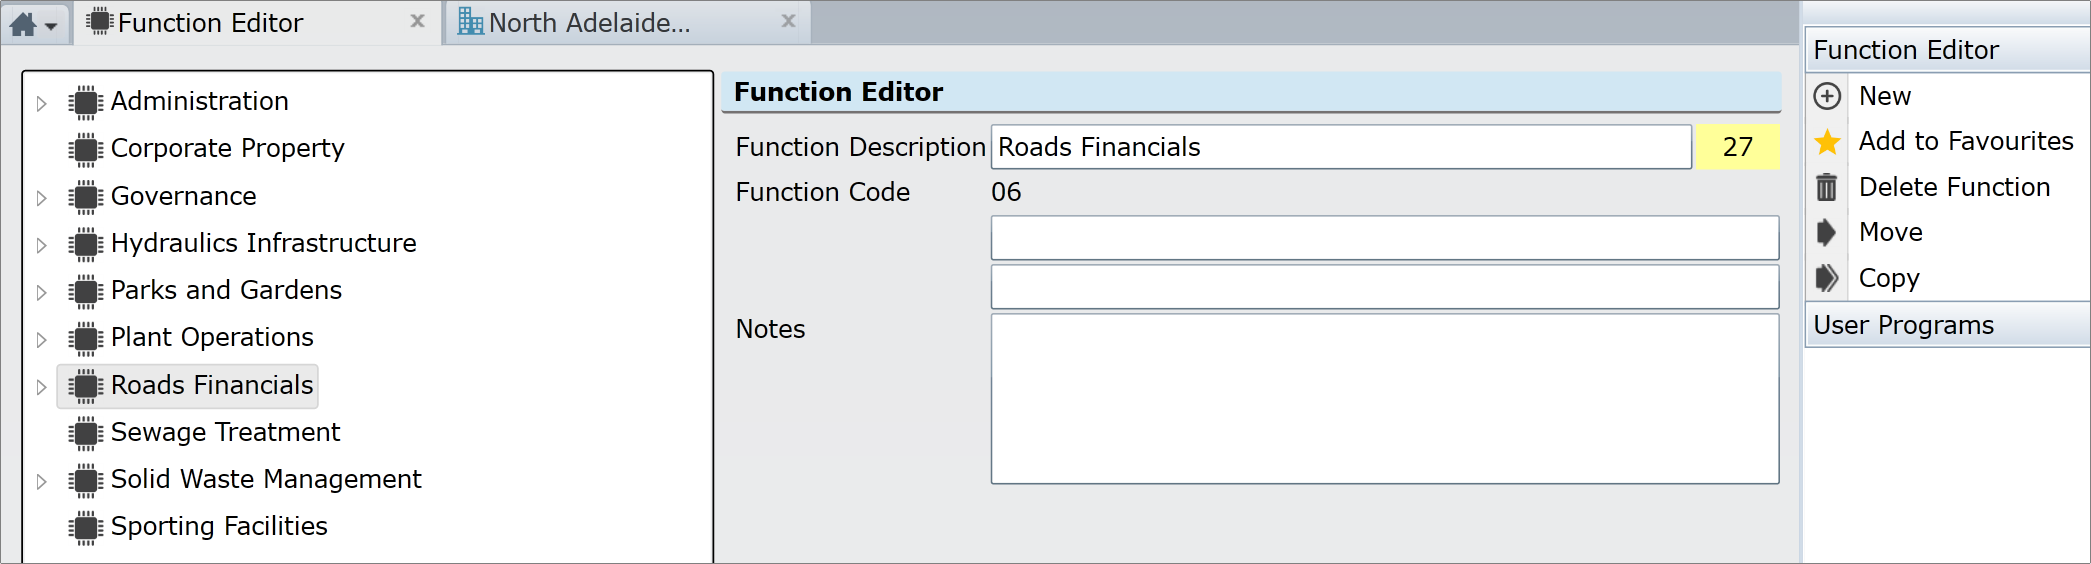Click the New function plus icon
Viewport: 2091px width, 564px height.
pos(1827,96)
